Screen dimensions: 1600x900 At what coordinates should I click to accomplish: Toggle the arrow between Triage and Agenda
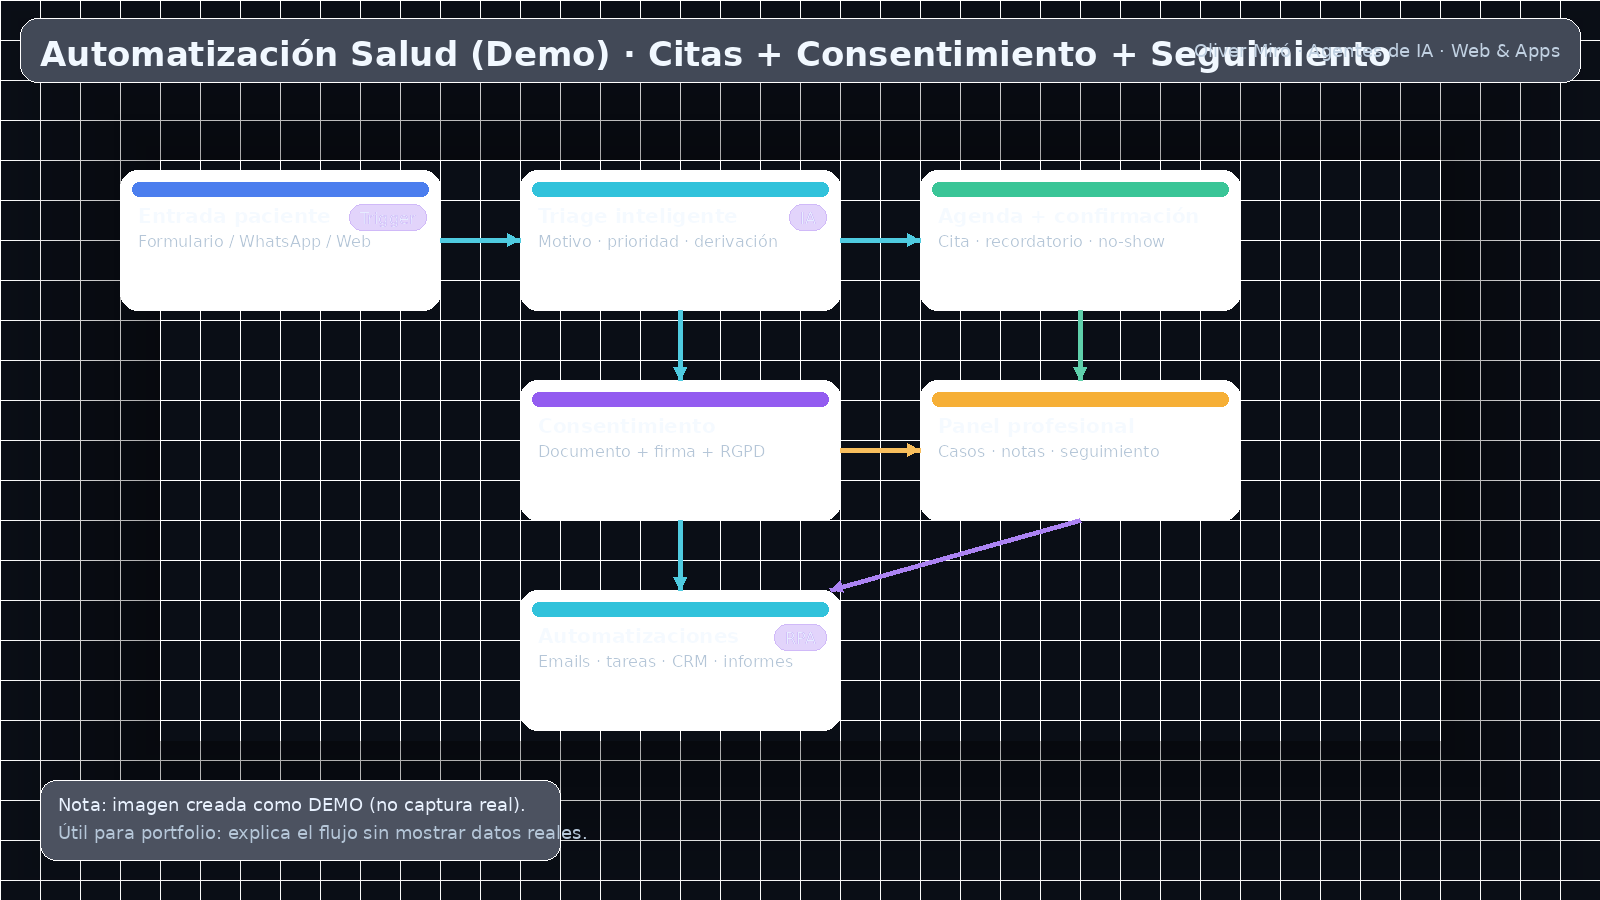[878, 240]
